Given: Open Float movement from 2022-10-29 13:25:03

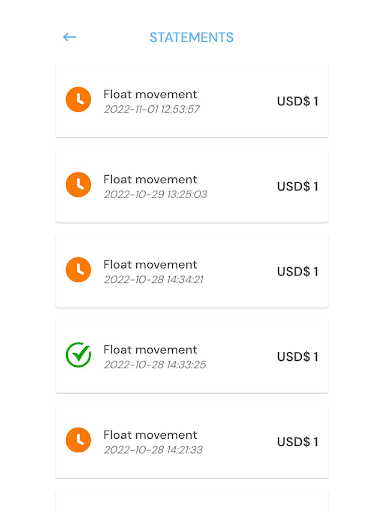Looking at the screenshot, I should [x=192, y=186].
